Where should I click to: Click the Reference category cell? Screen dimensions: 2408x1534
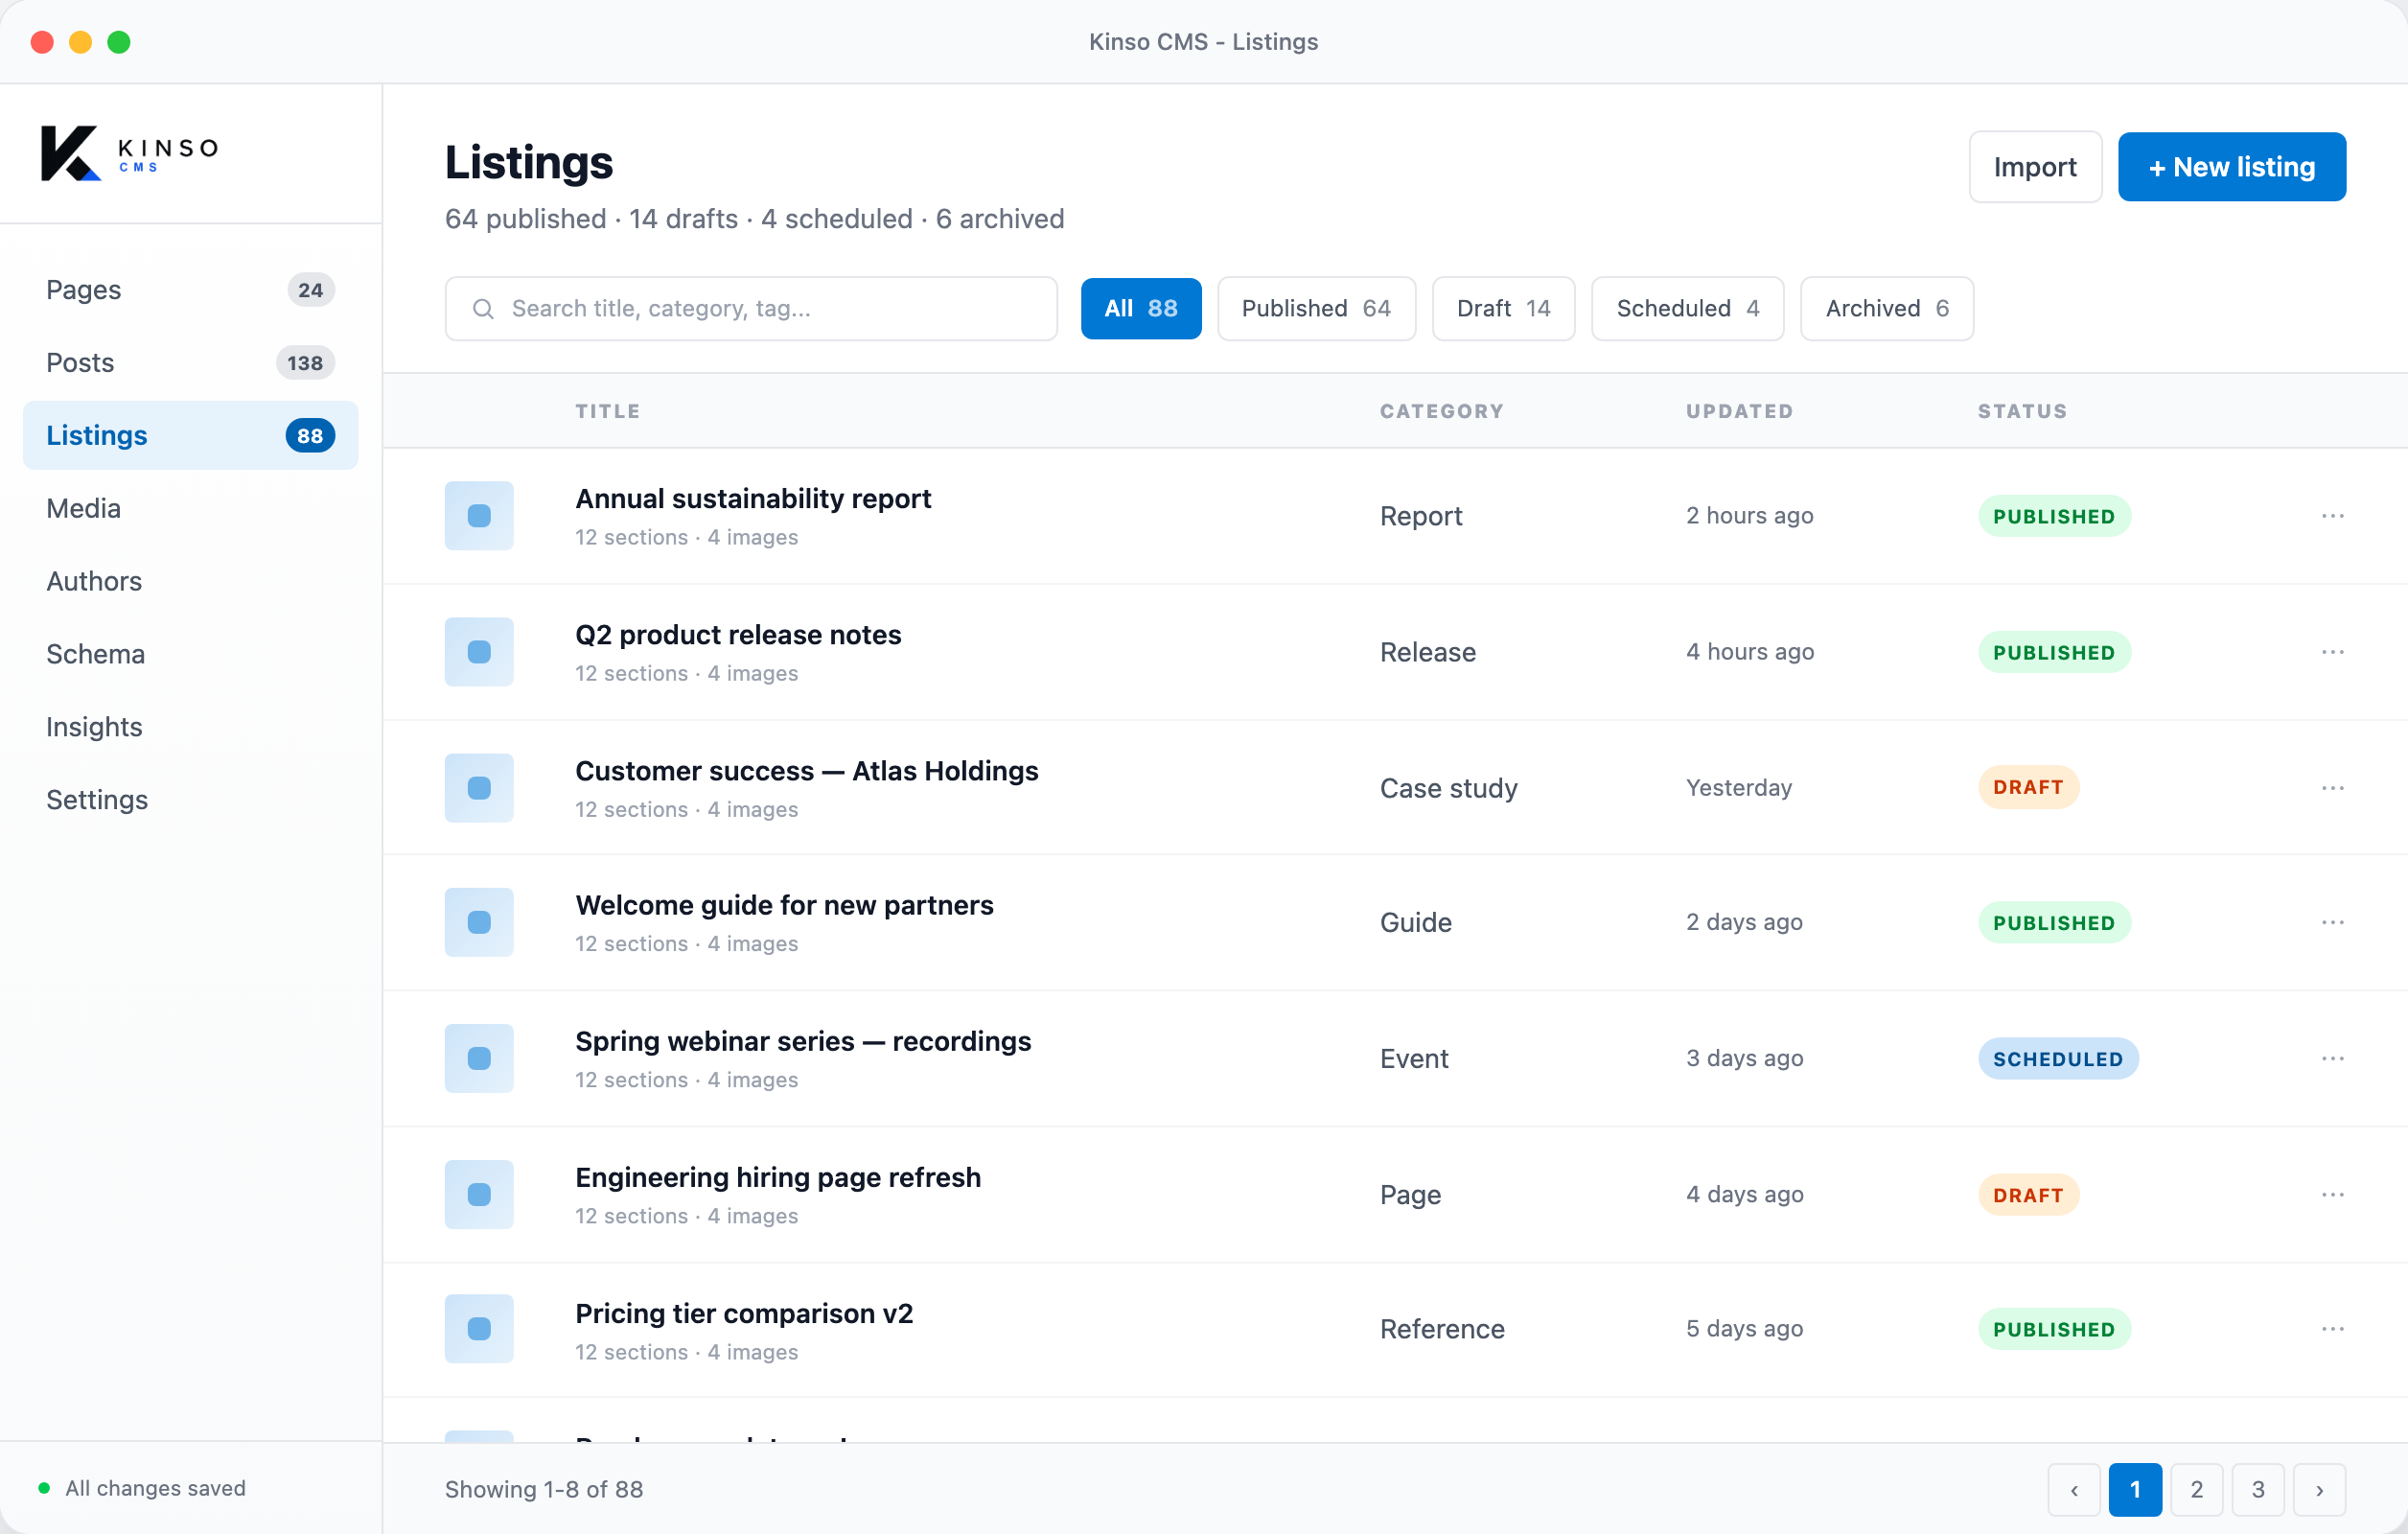tap(1442, 1329)
